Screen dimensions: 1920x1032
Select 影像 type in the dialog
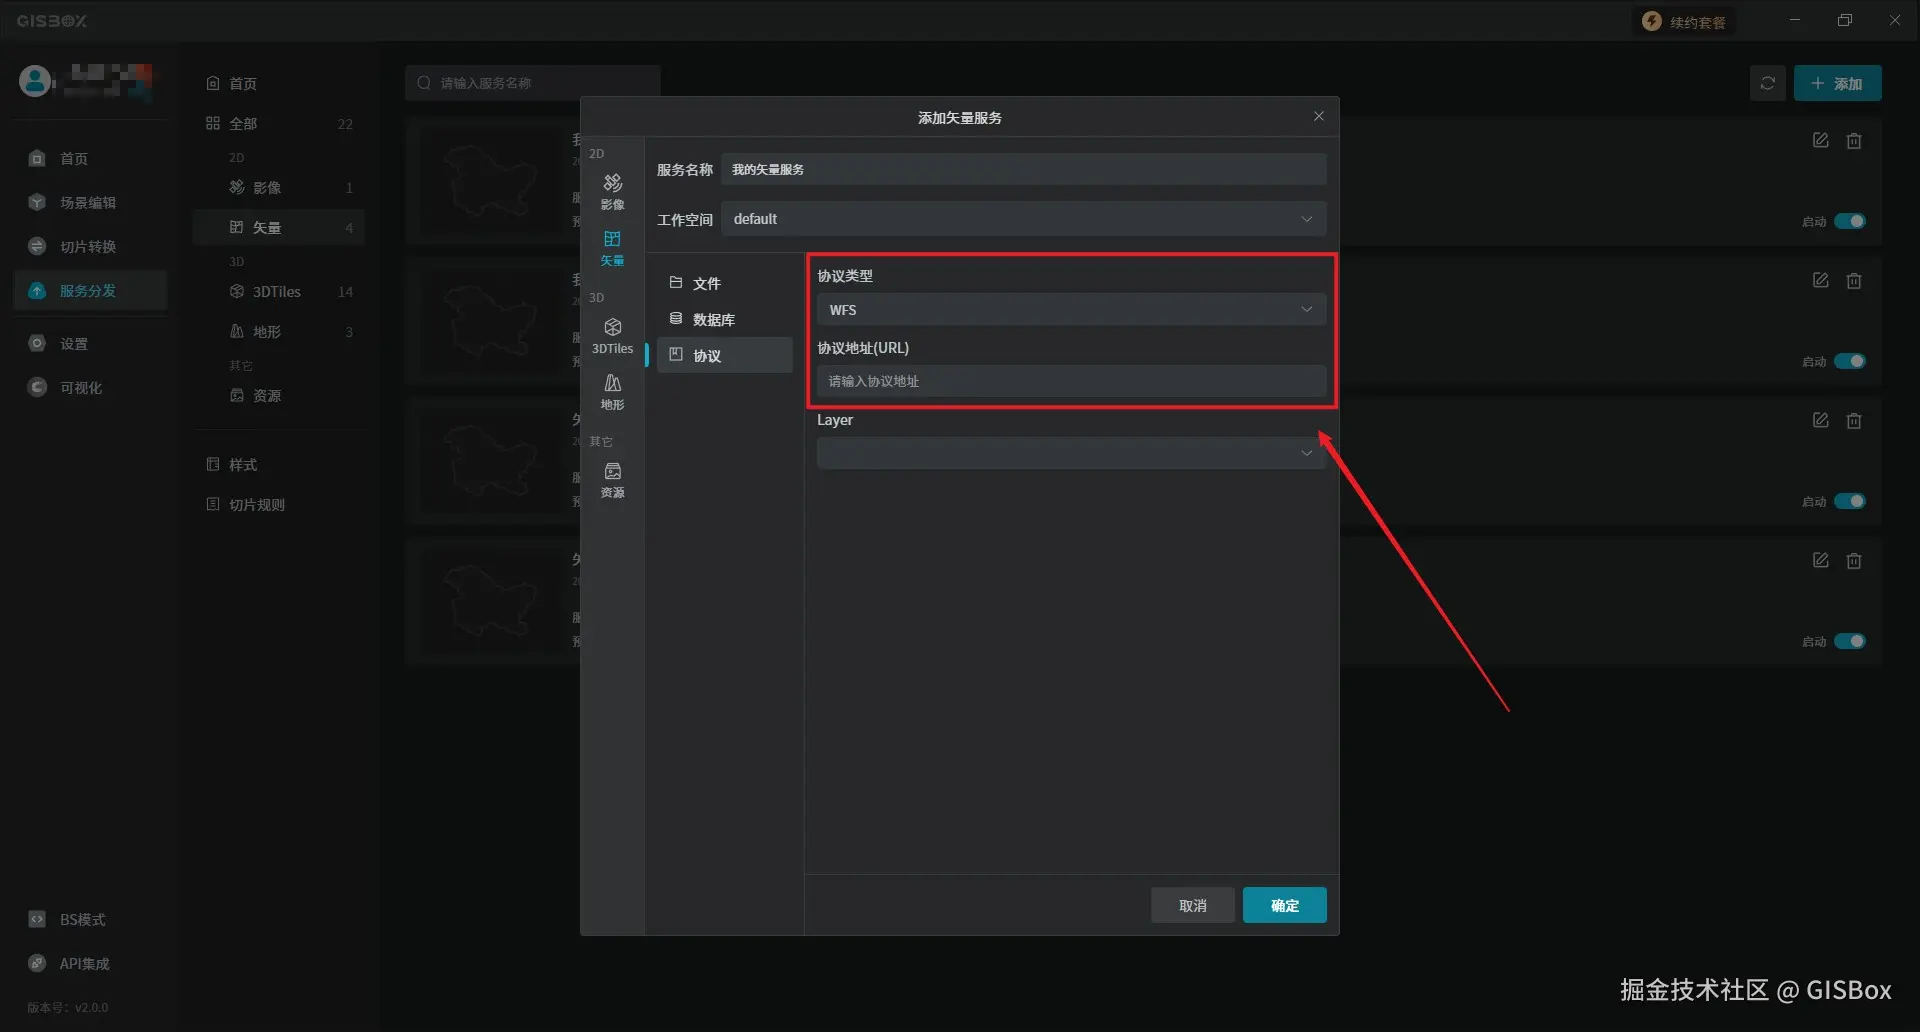[613, 191]
